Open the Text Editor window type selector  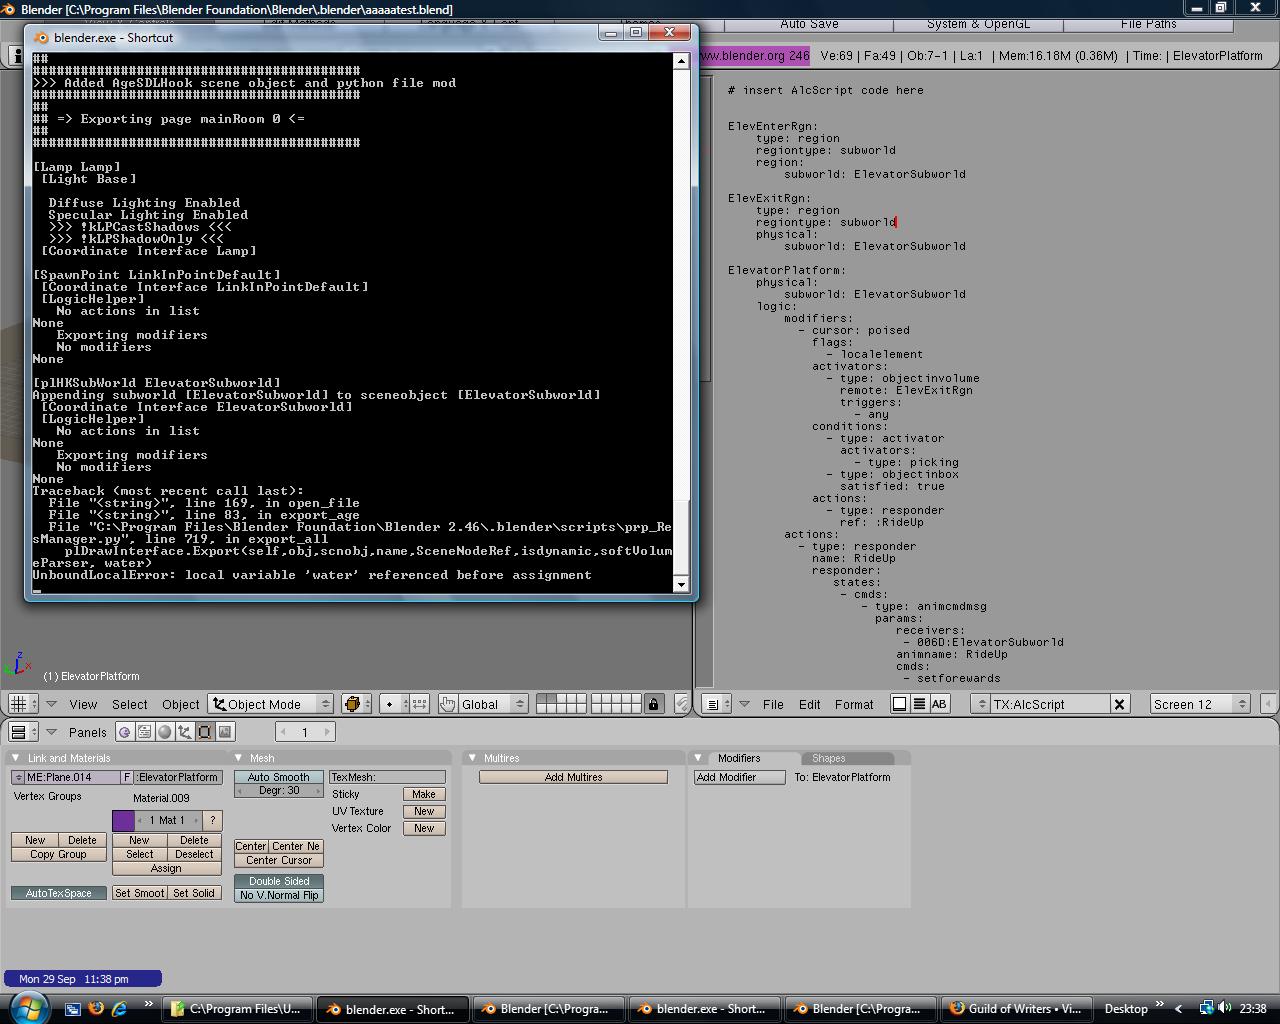pyautogui.click(x=715, y=704)
